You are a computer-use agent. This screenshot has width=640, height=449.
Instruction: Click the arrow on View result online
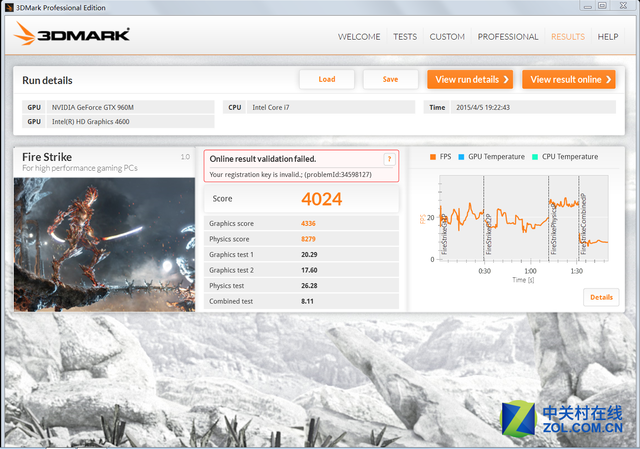[607, 79]
